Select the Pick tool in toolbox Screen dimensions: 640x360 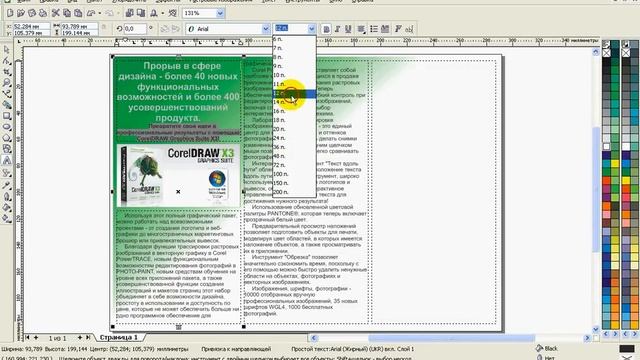(x=7, y=50)
